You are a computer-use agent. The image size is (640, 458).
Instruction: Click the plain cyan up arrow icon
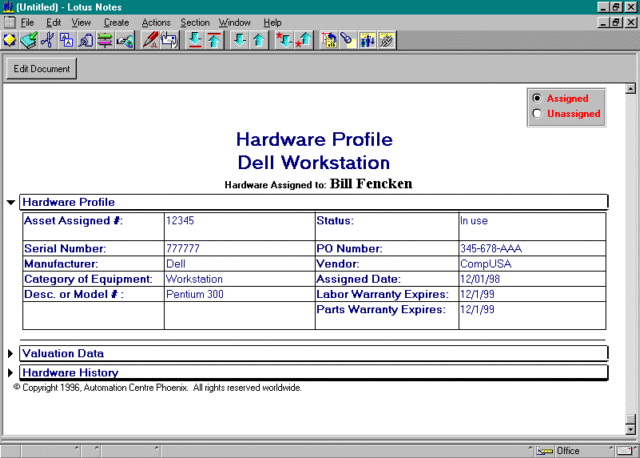(259, 40)
